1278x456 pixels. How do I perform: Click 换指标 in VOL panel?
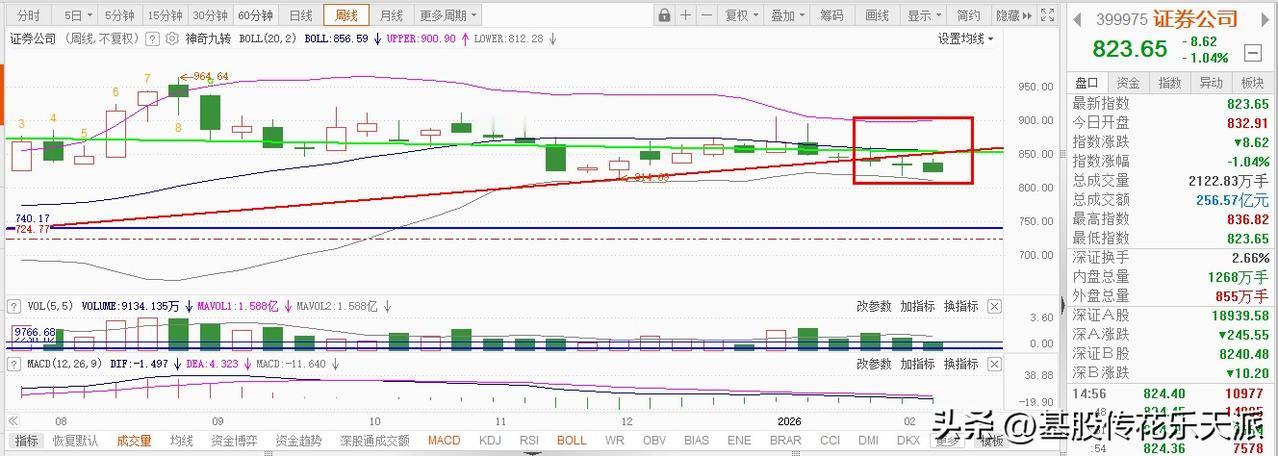pos(961,307)
